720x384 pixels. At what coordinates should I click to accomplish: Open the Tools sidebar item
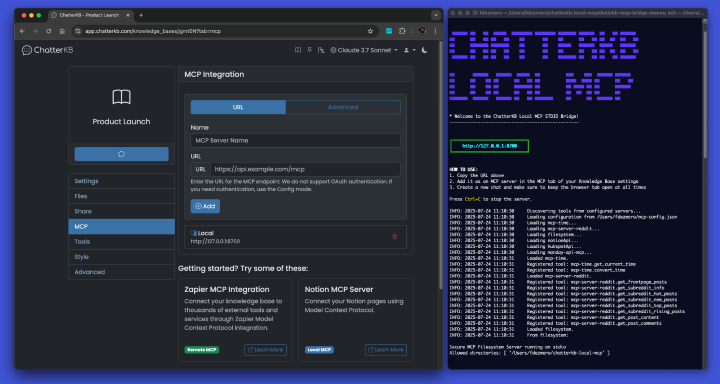click(121, 242)
